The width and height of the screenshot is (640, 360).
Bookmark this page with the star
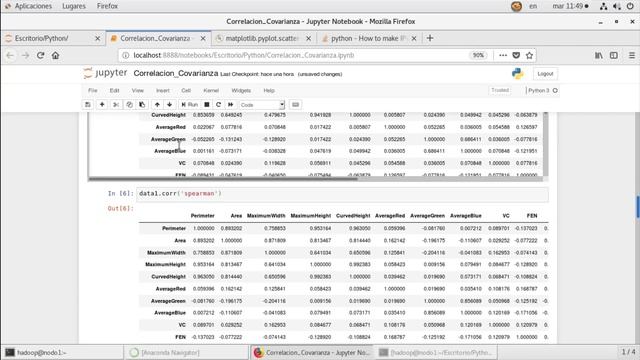pyautogui.click(x=529, y=56)
